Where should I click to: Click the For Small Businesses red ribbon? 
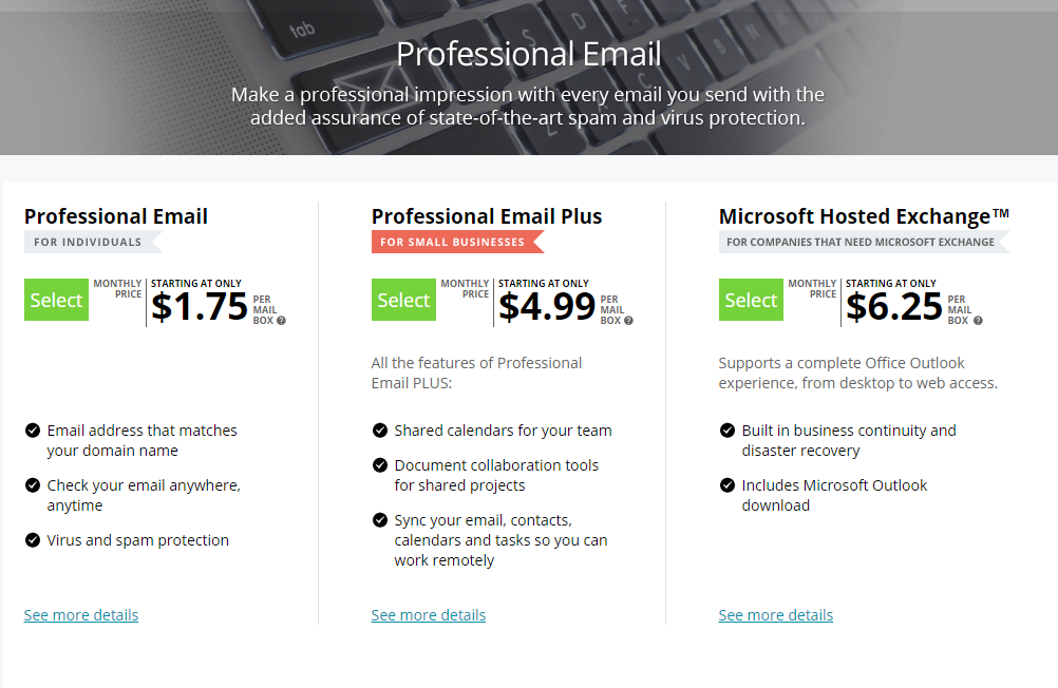click(457, 241)
